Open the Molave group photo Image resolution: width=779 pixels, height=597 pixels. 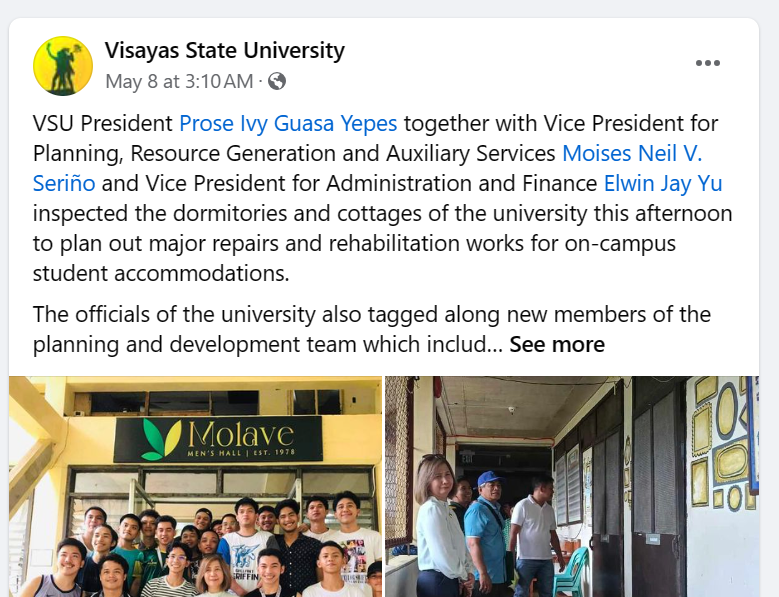click(x=196, y=520)
